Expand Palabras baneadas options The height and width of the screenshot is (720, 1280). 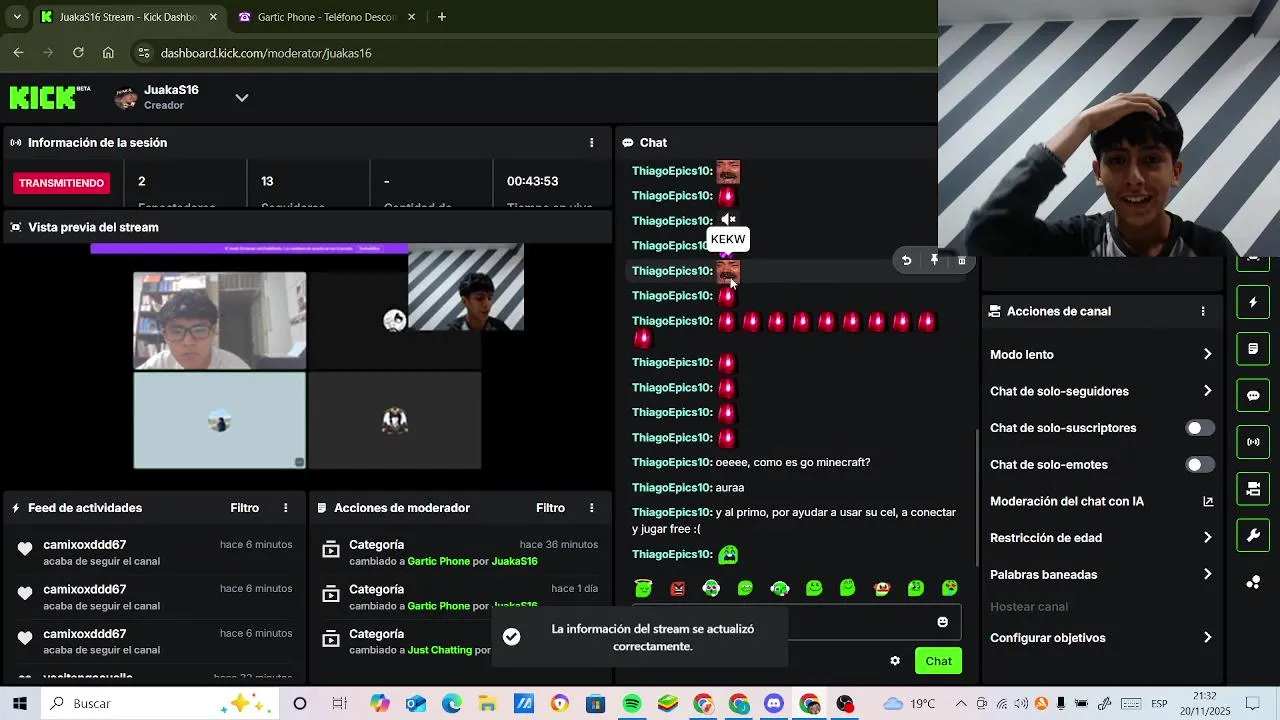click(1207, 575)
